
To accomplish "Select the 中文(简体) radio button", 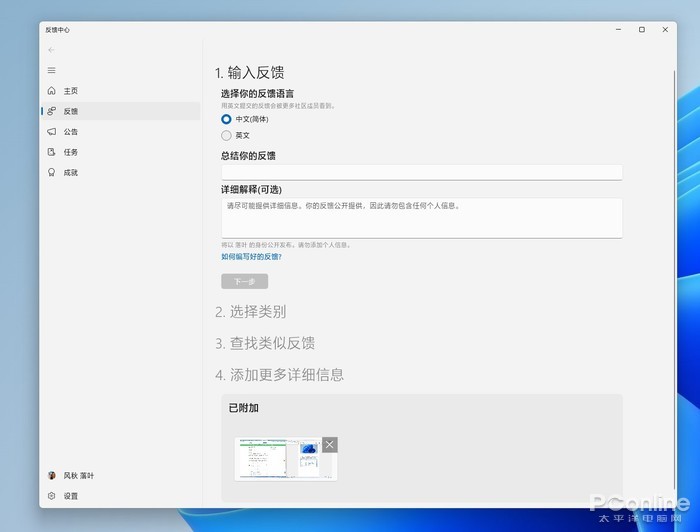I will click(x=226, y=119).
